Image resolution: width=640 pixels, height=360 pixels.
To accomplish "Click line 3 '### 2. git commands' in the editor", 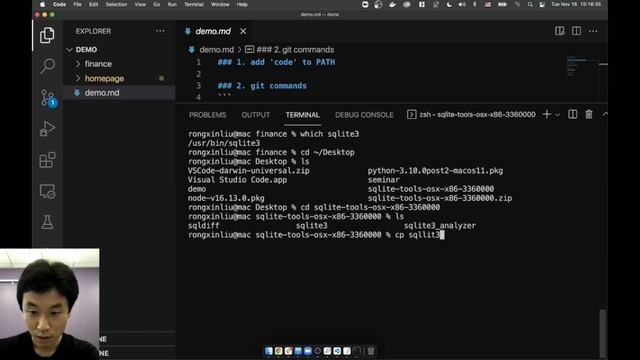I will [x=262, y=86].
